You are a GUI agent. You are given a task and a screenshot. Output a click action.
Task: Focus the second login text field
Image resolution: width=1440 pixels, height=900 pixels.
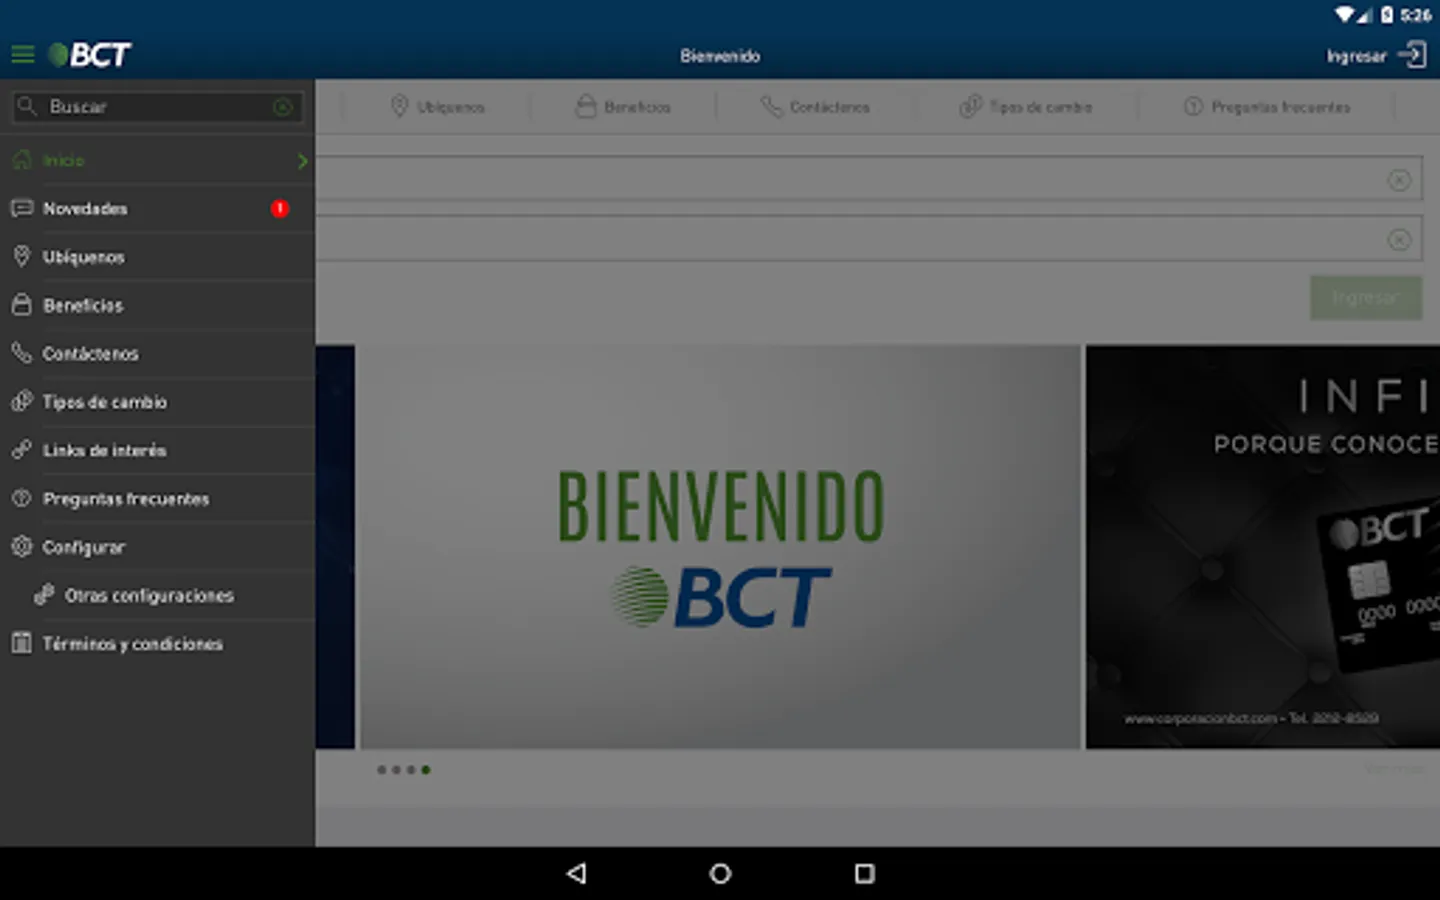coord(869,238)
